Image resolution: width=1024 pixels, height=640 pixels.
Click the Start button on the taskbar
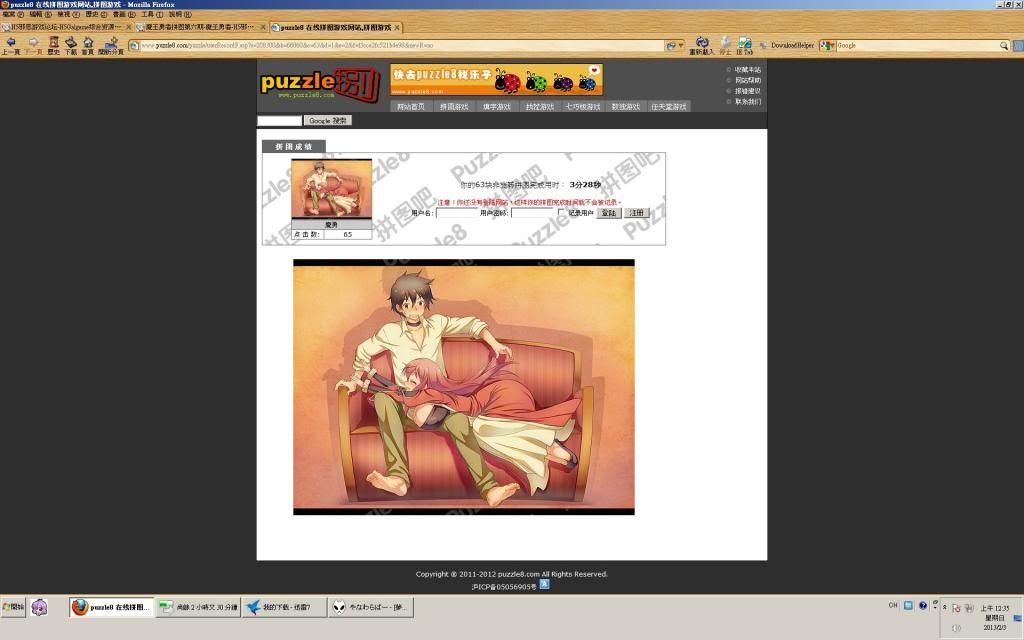coord(14,607)
